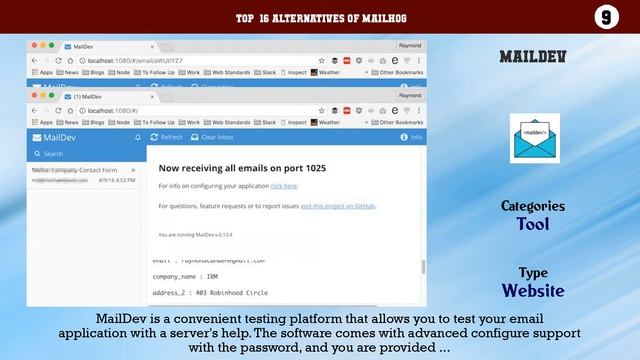Open the Contact Form email in inbox list
The width and height of the screenshot is (640, 360).
coord(84,175)
